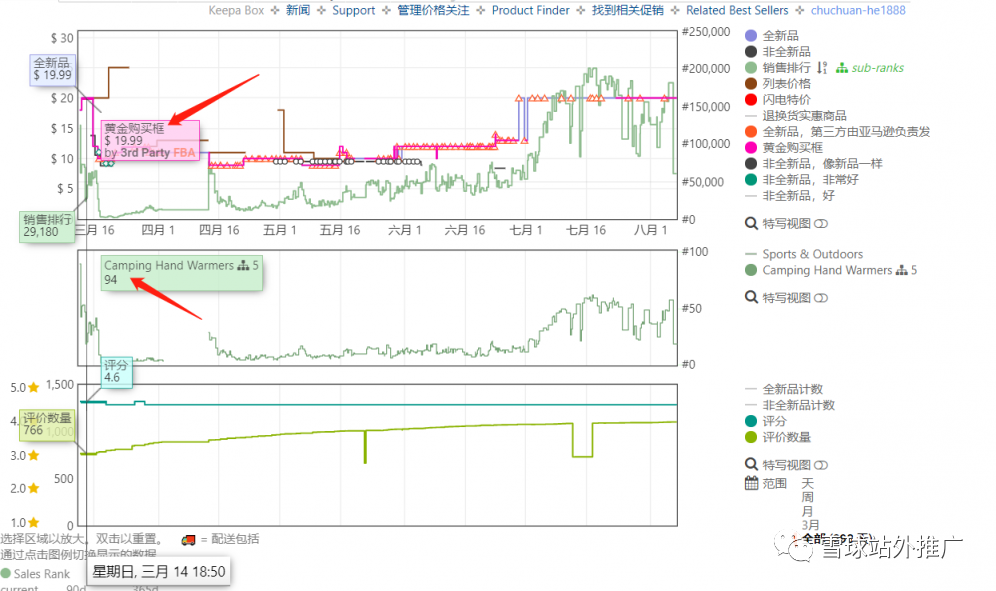Toggle 特写视图 switch for the price chart
The height and width of the screenshot is (591, 996).
pos(821,224)
